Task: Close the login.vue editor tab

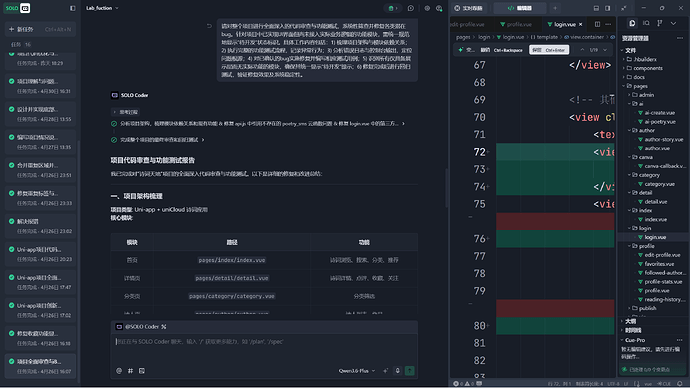Action: [580, 24]
